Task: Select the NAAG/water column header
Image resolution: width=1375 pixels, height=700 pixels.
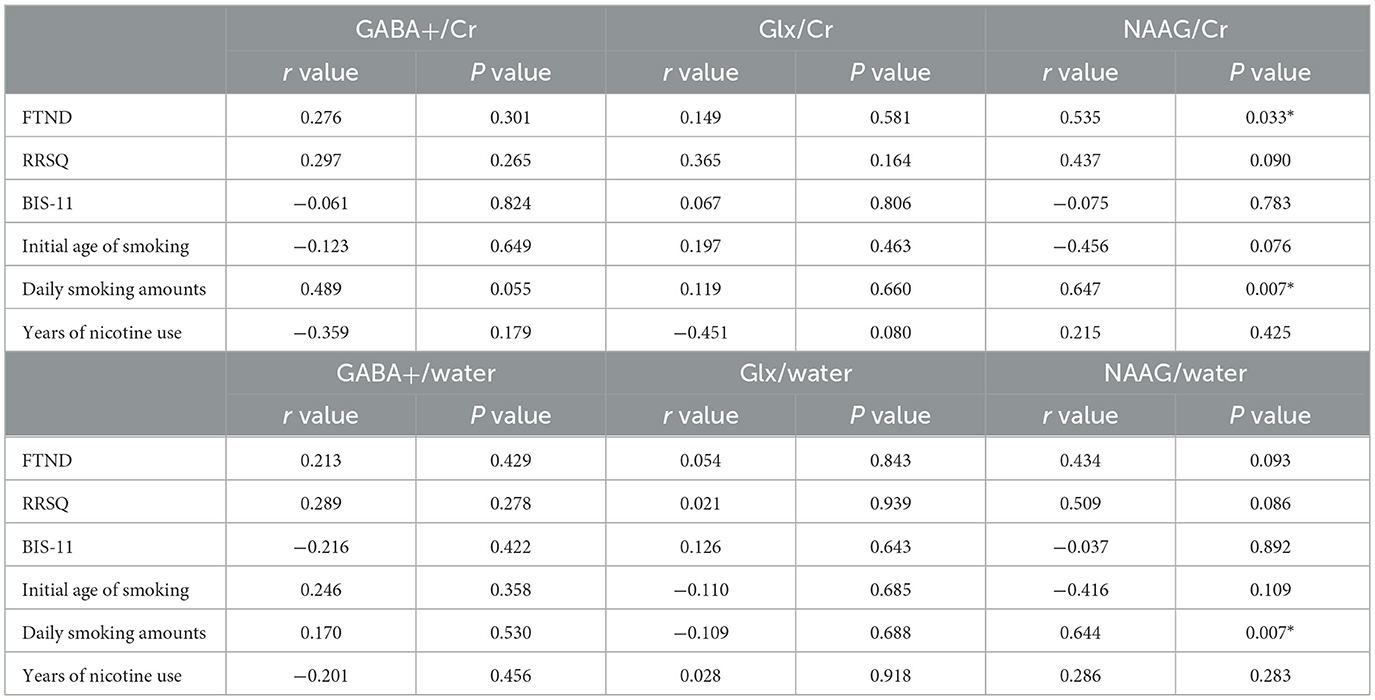Action: 1177,372
